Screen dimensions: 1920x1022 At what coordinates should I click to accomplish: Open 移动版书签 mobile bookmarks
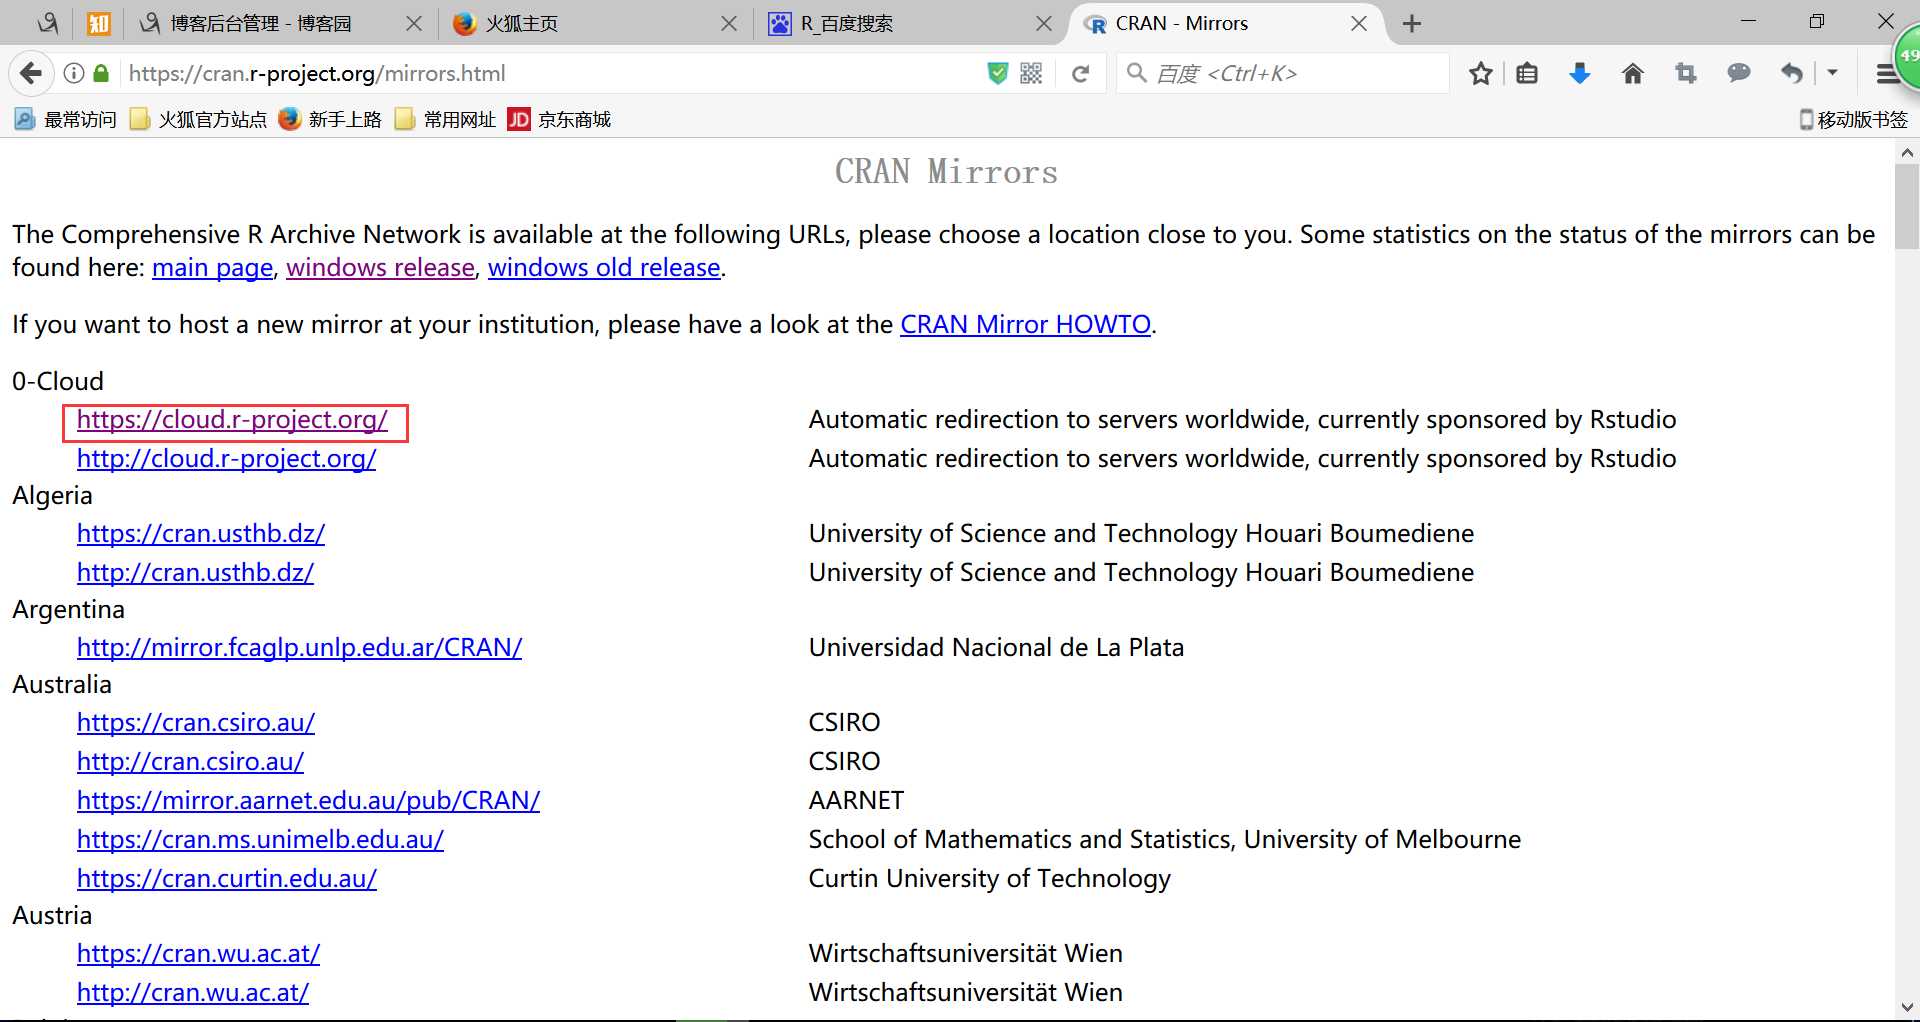pyautogui.click(x=1853, y=120)
